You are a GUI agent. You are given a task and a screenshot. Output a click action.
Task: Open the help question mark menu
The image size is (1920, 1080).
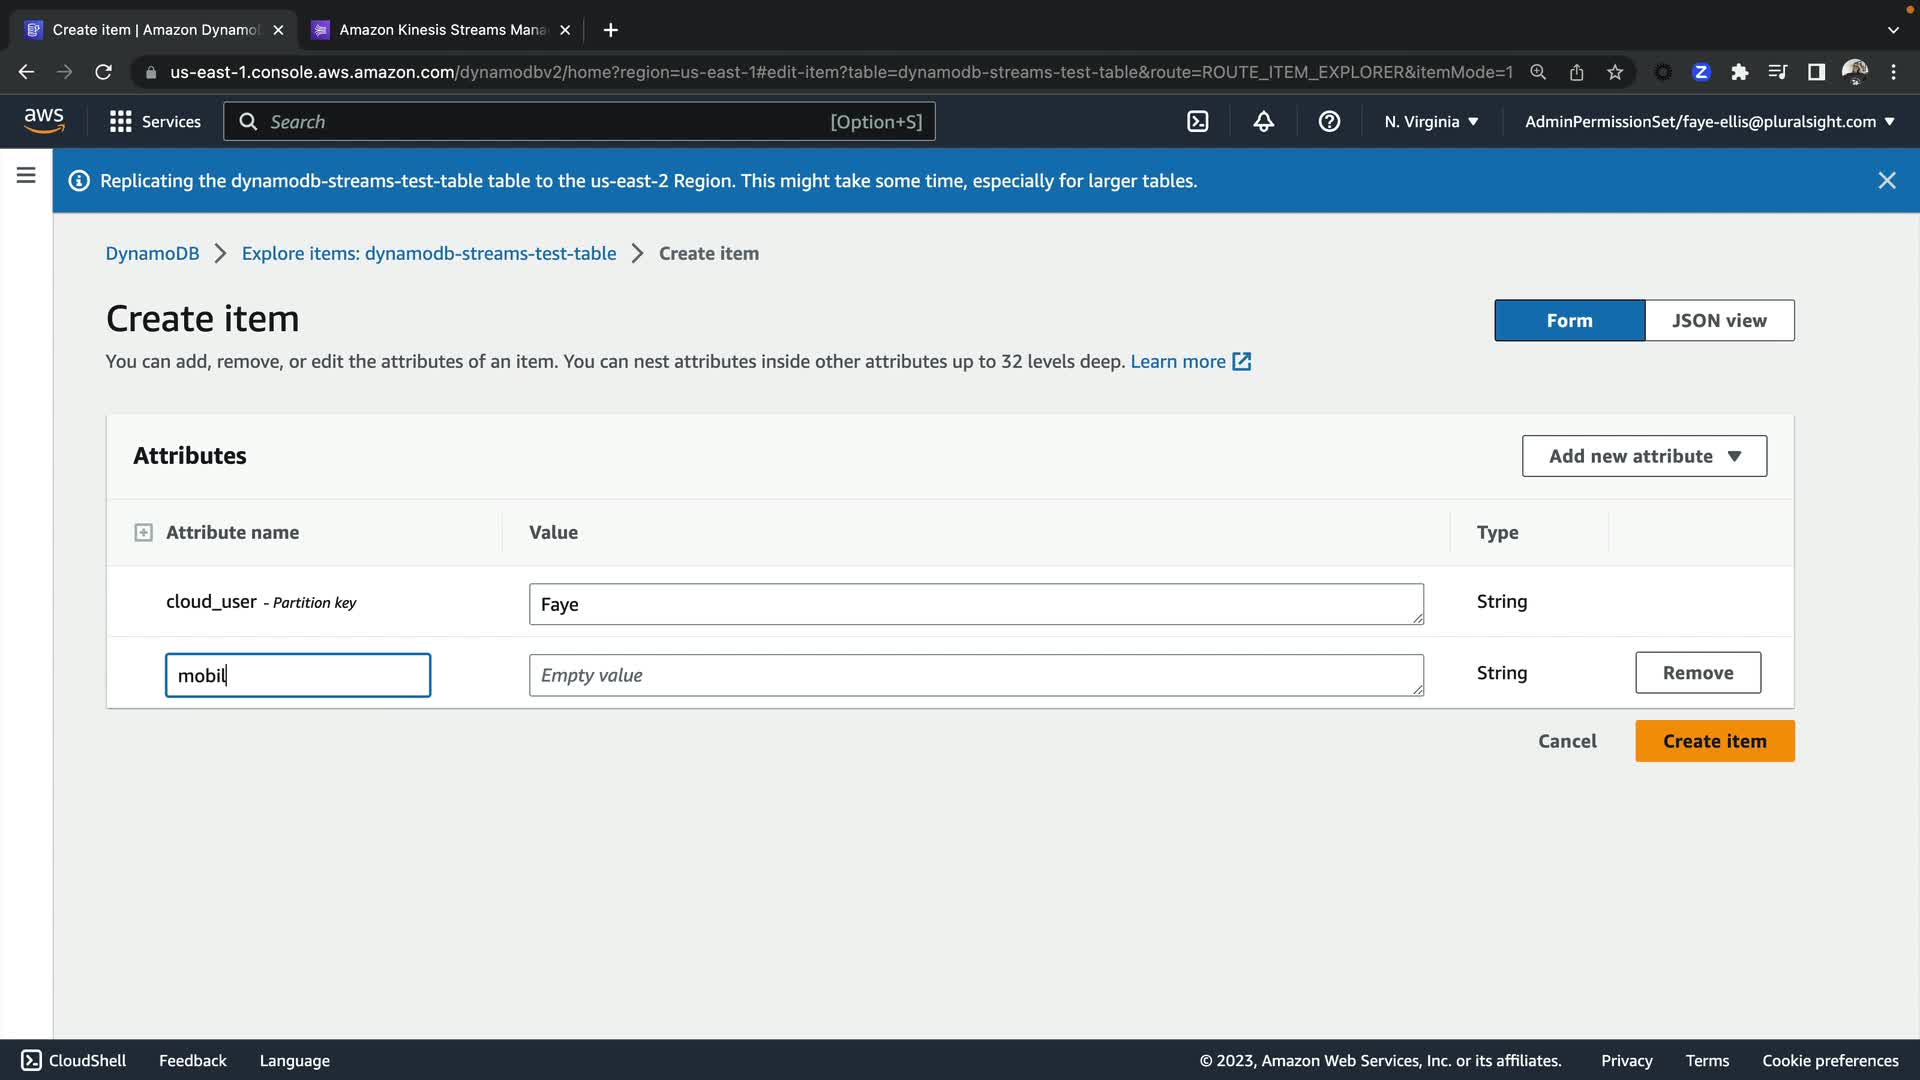point(1329,121)
